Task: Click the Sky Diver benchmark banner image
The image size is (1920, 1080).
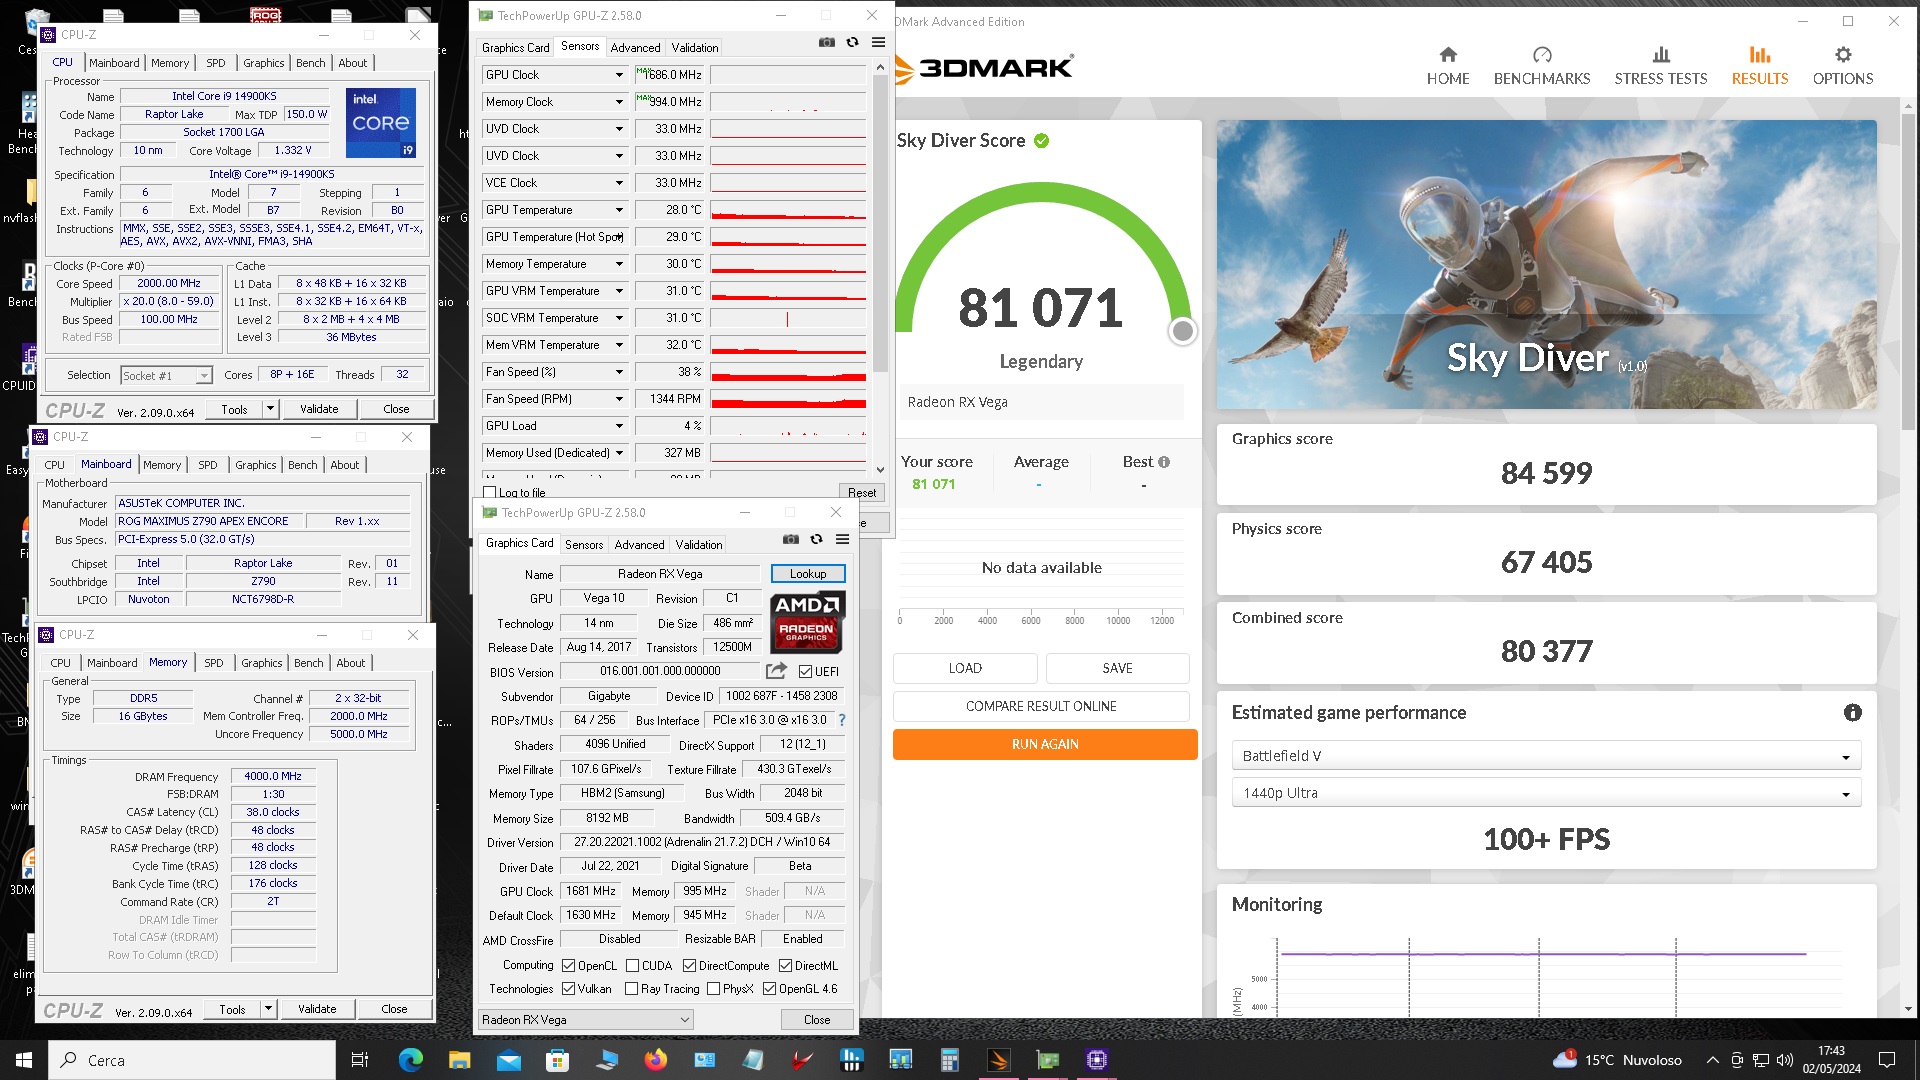Action: click(x=1546, y=264)
